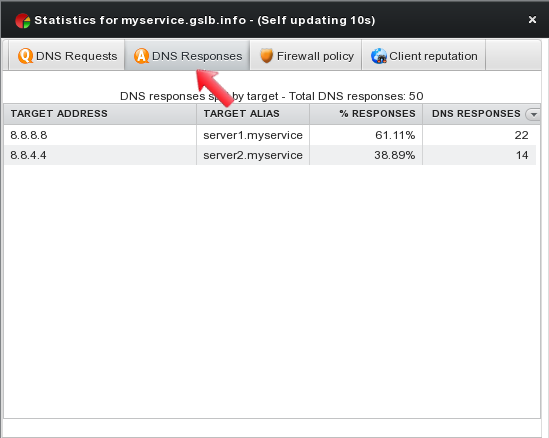549x438 pixels.
Task: Sort by % RESPONSES column header
Action: pyautogui.click(x=366, y=114)
